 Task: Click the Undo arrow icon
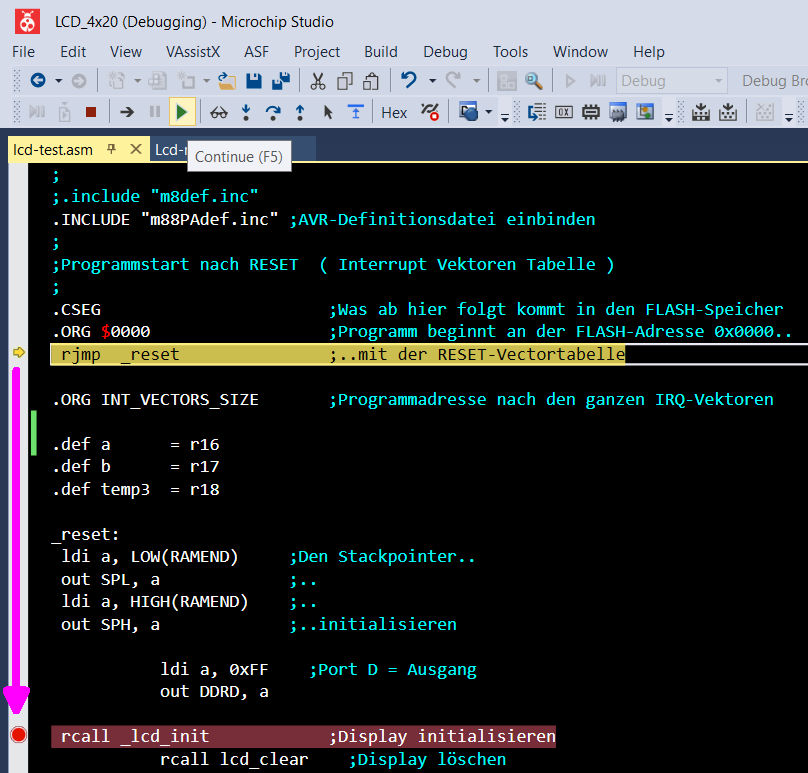pos(409,80)
